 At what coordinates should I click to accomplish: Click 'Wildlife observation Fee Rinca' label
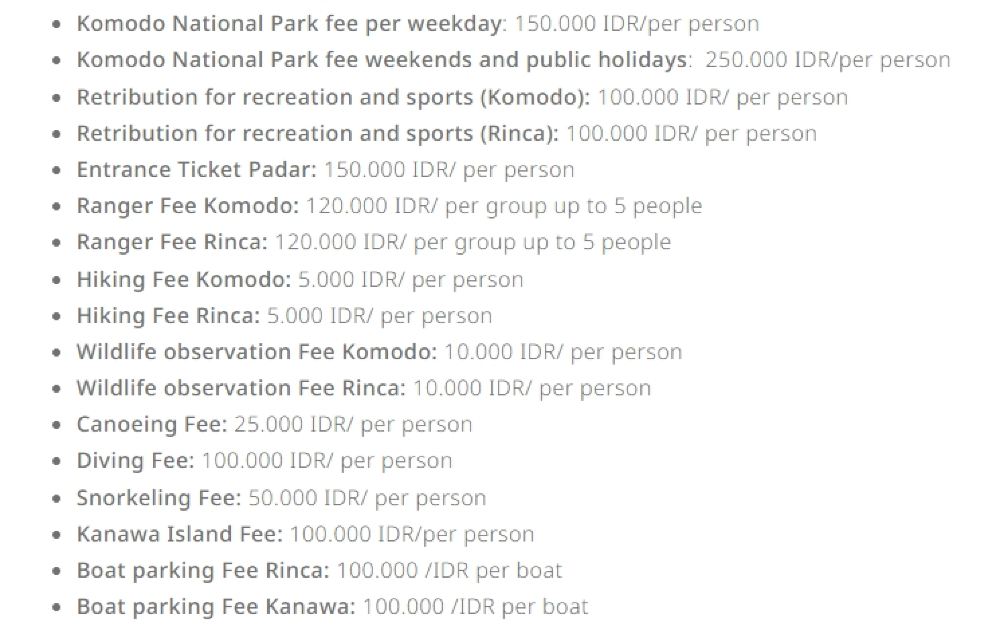click(241, 388)
